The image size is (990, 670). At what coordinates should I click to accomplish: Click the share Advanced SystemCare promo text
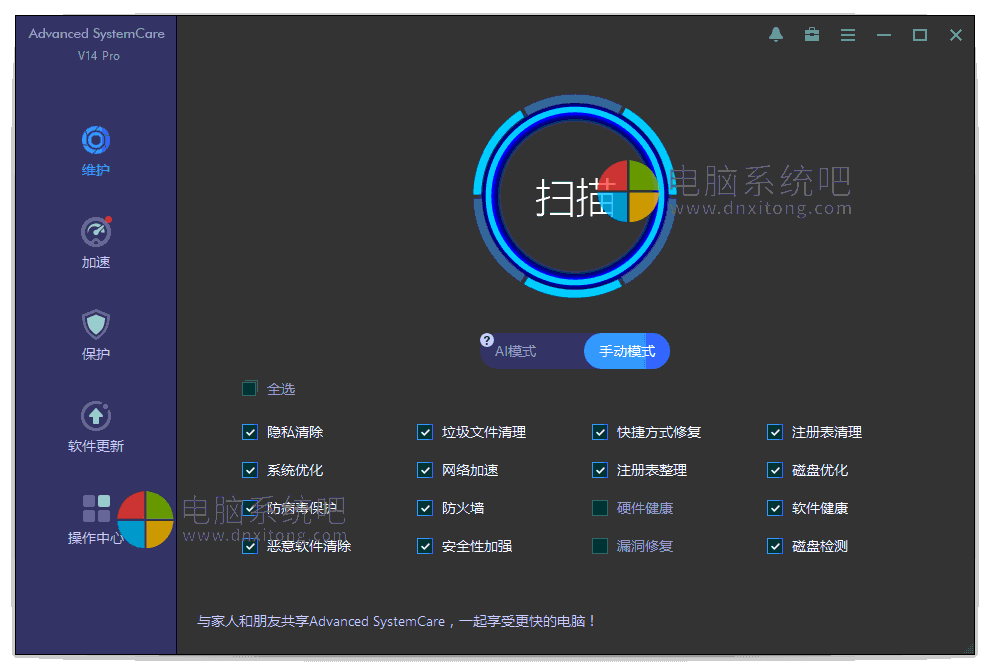[x=397, y=621]
